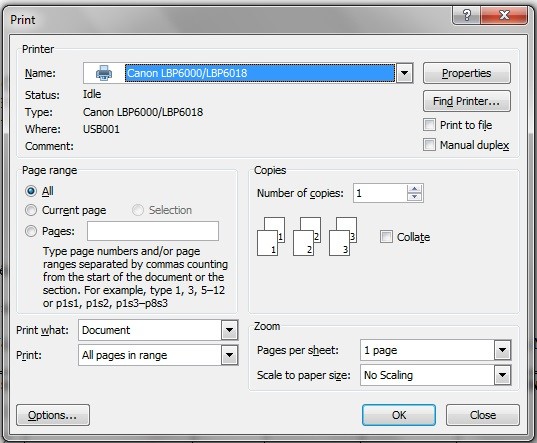Click the third collate preview page icon
Image resolution: width=537 pixels, height=443 pixels.
343,237
